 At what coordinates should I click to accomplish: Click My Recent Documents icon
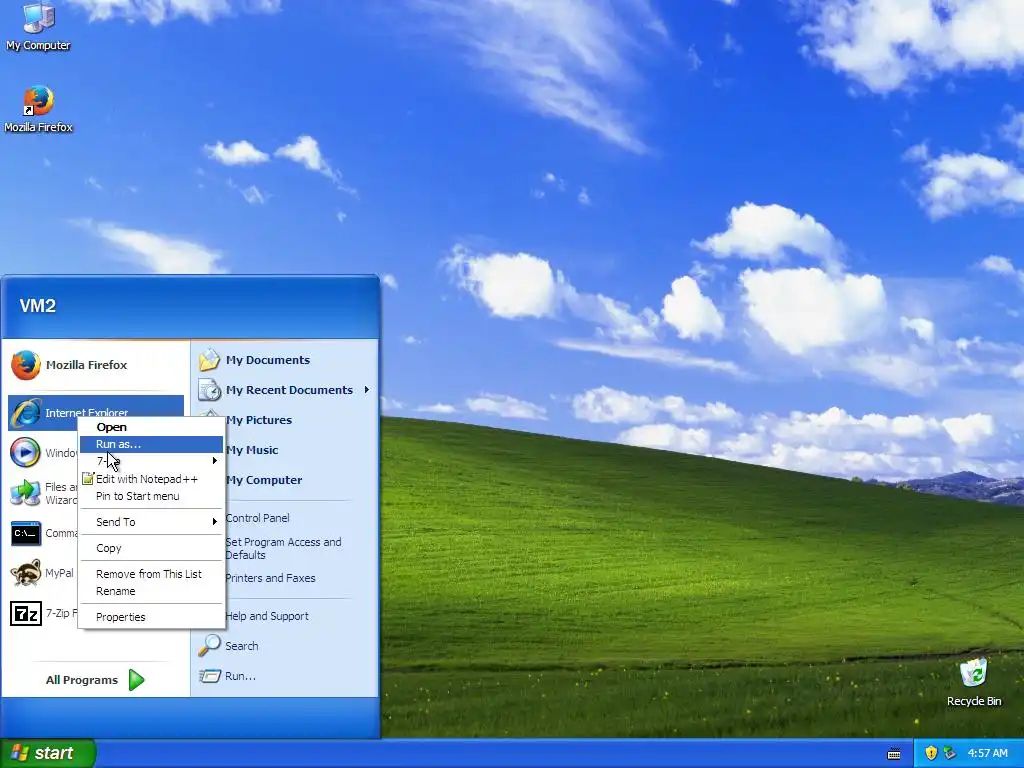coord(209,390)
